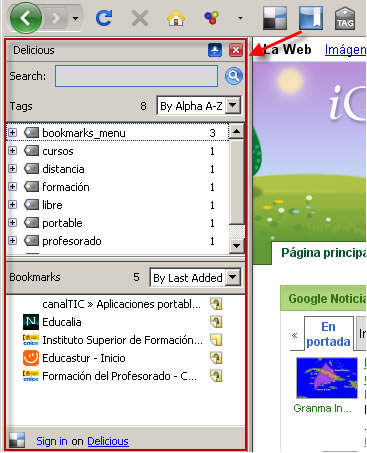This screenshot has width=367, height=453.
Task: Select the formación tag
Action: click(66, 187)
